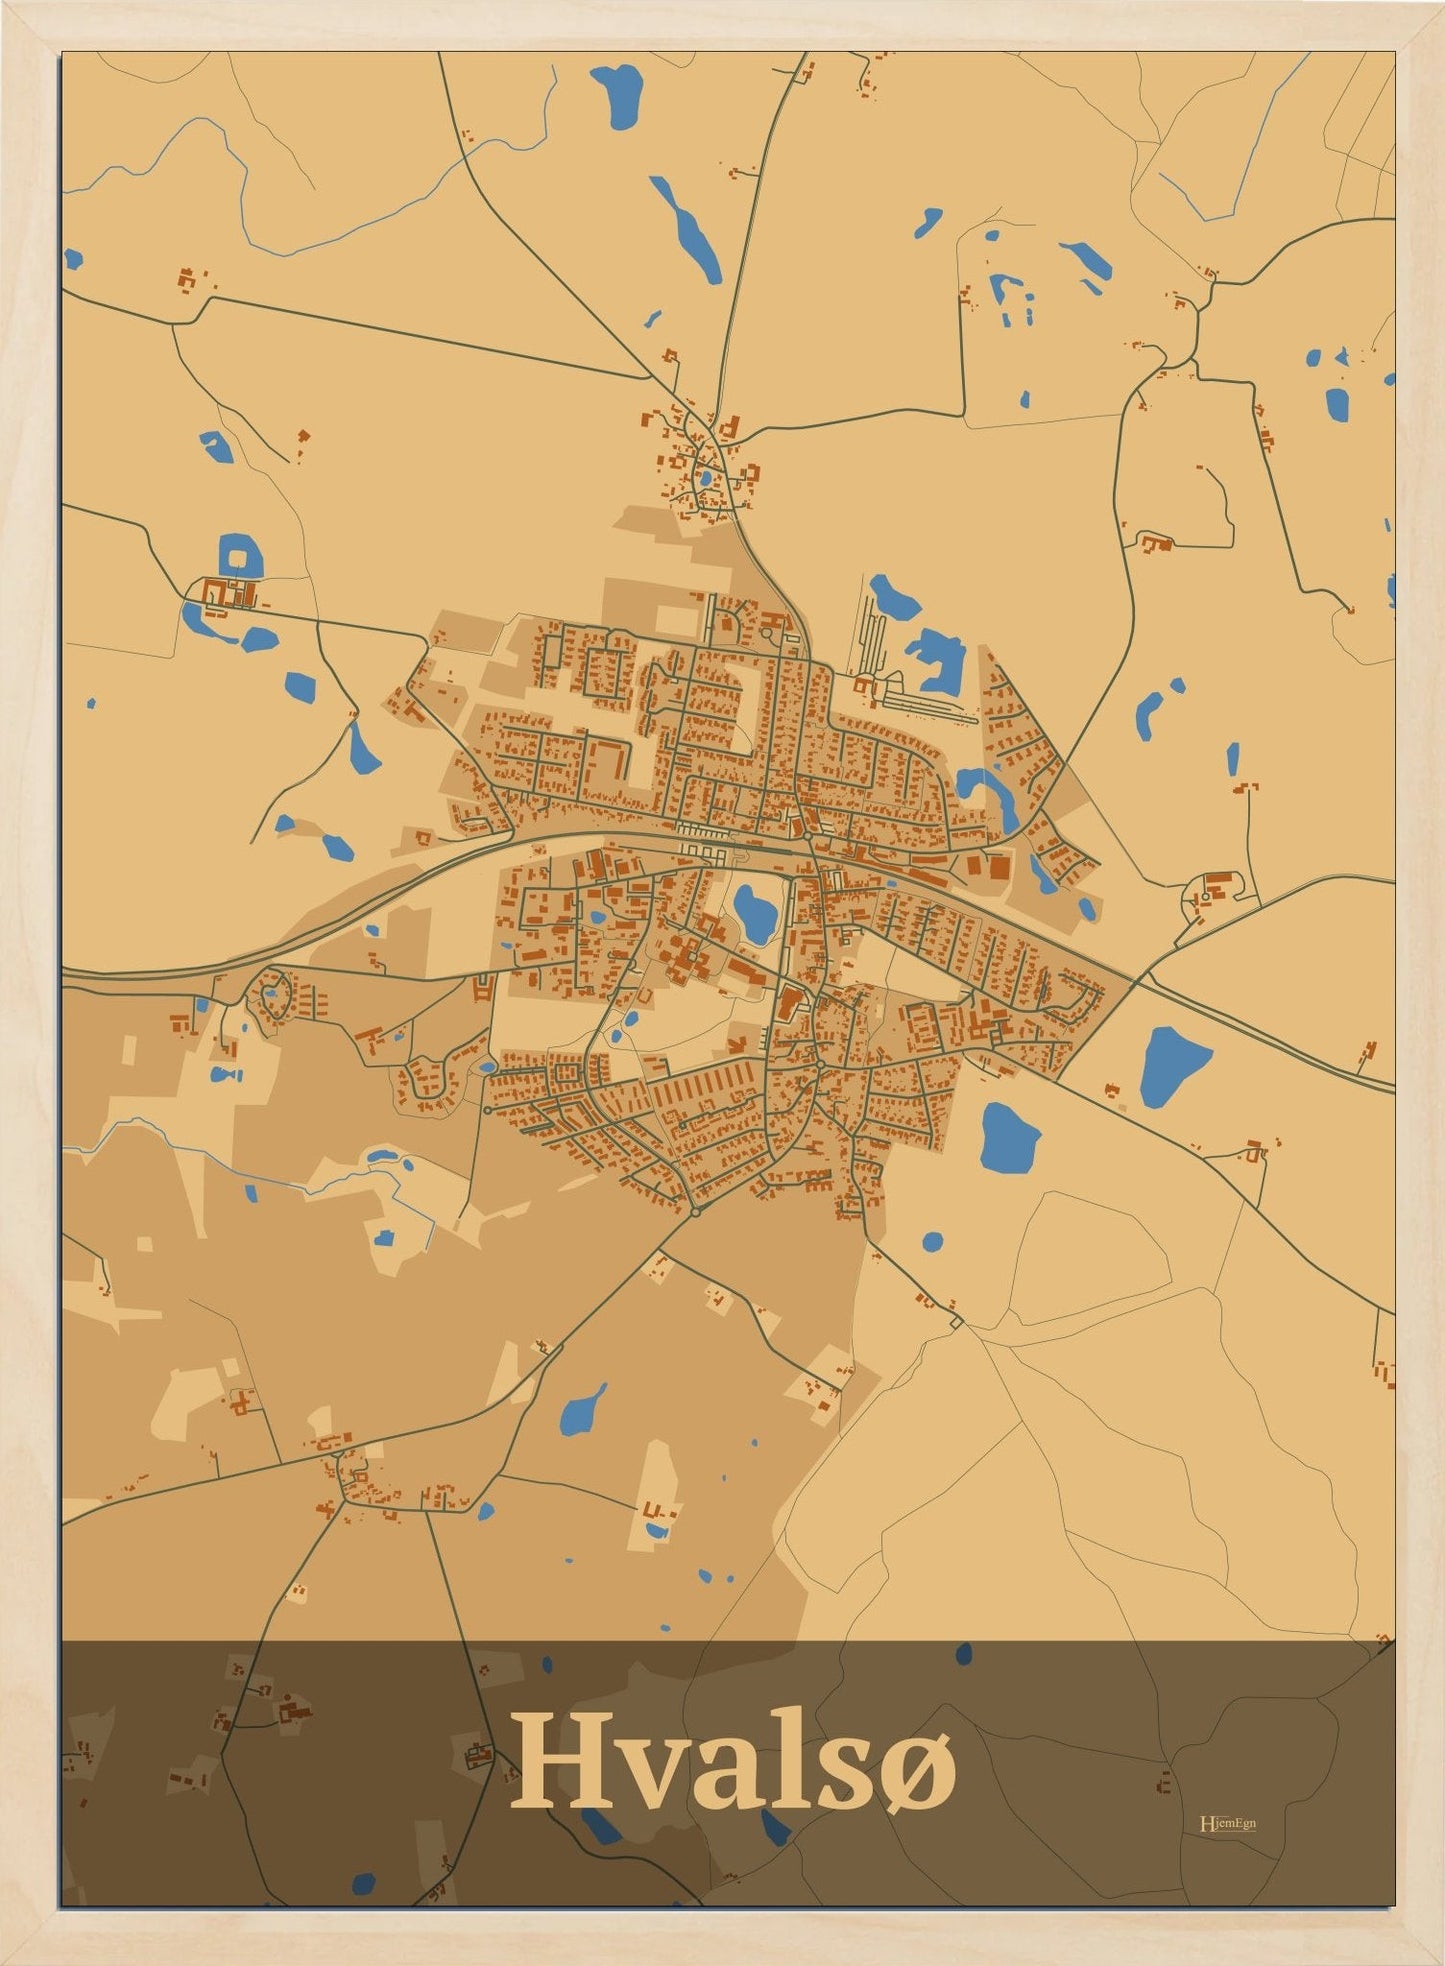Click the HjemEgn logo in the banner
The image size is (1445, 1966).
pos(1227,1823)
